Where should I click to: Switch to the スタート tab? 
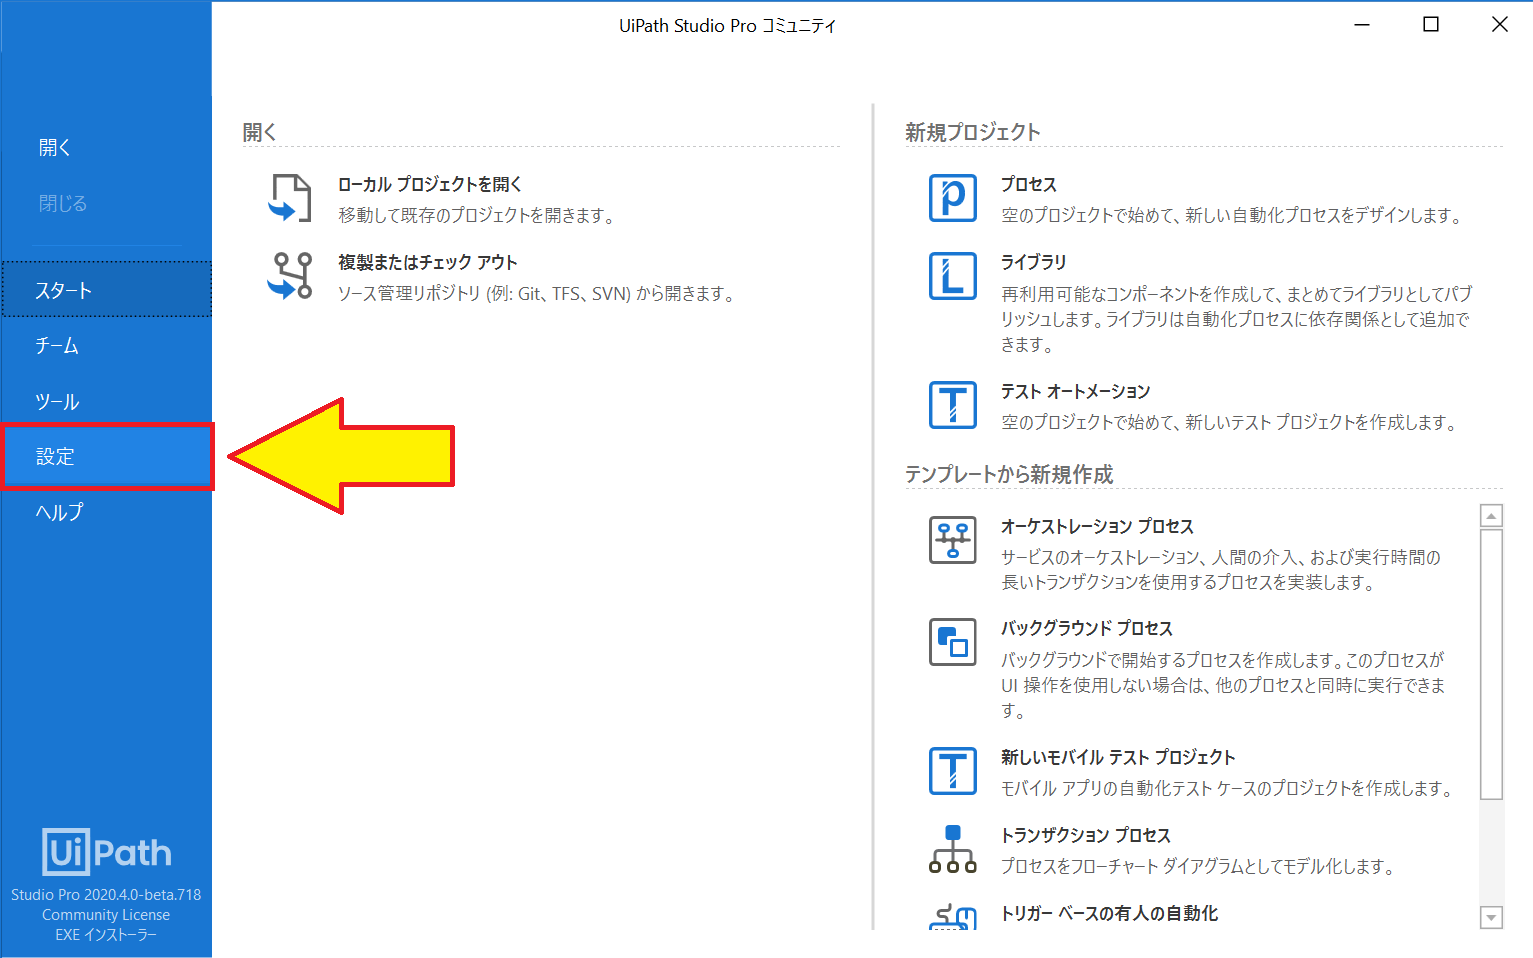click(107, 290)
